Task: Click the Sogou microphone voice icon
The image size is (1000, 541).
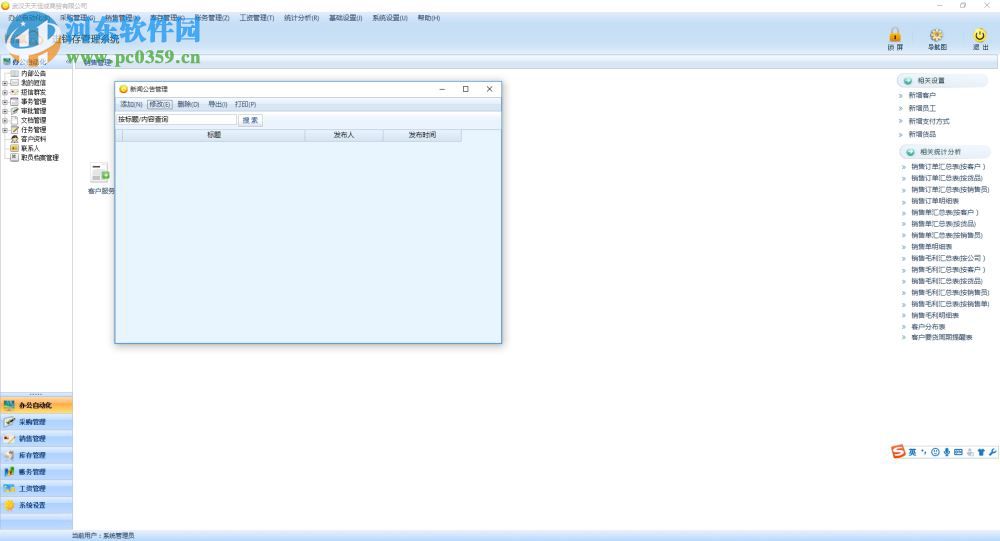Action: [947, 452]
